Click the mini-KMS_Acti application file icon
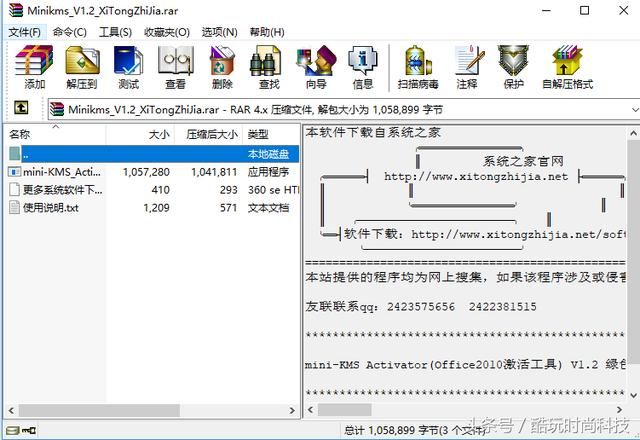 [15, 172]
